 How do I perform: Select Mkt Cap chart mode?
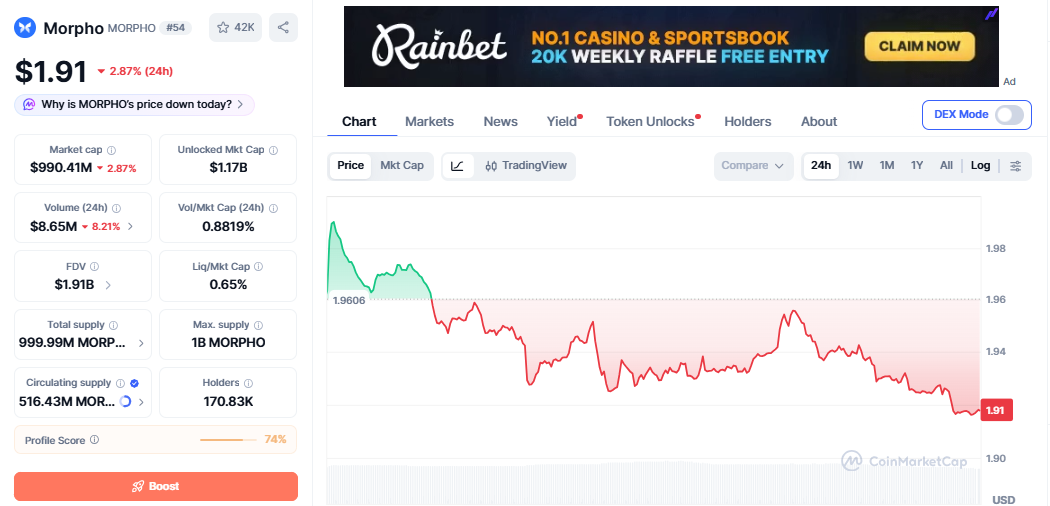pos(402,165)
